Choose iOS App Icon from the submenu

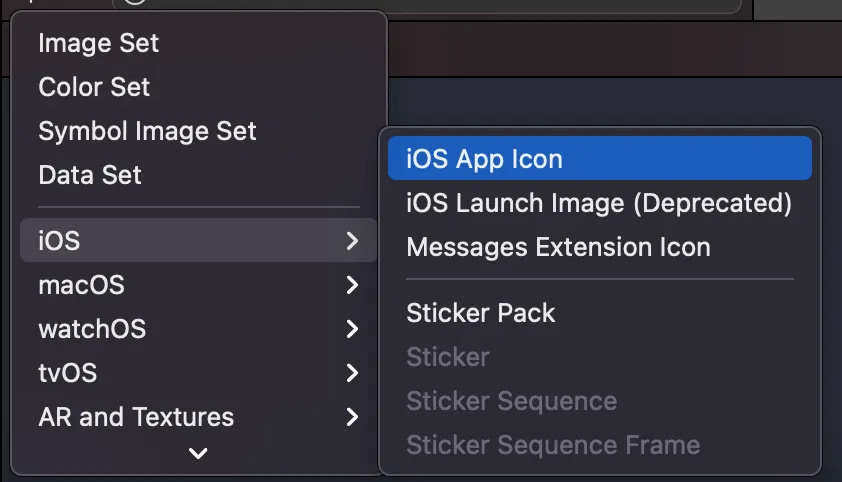point(484,159)
